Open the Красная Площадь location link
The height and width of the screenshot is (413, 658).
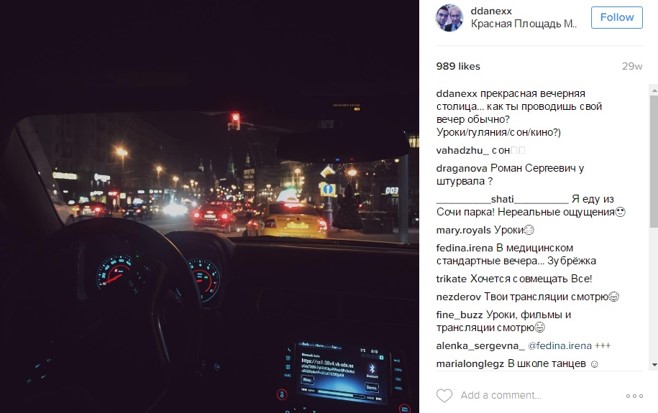523,24
